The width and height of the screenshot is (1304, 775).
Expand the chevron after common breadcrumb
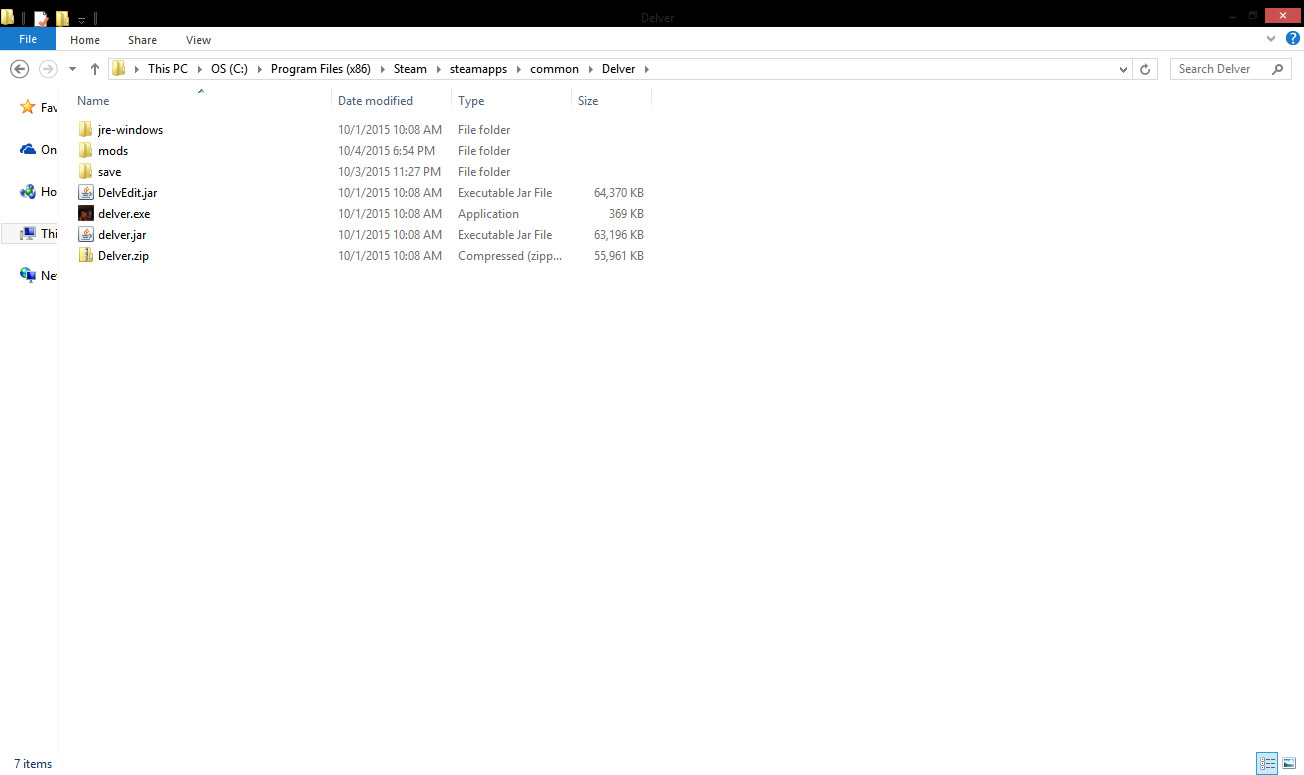[590, 69]
